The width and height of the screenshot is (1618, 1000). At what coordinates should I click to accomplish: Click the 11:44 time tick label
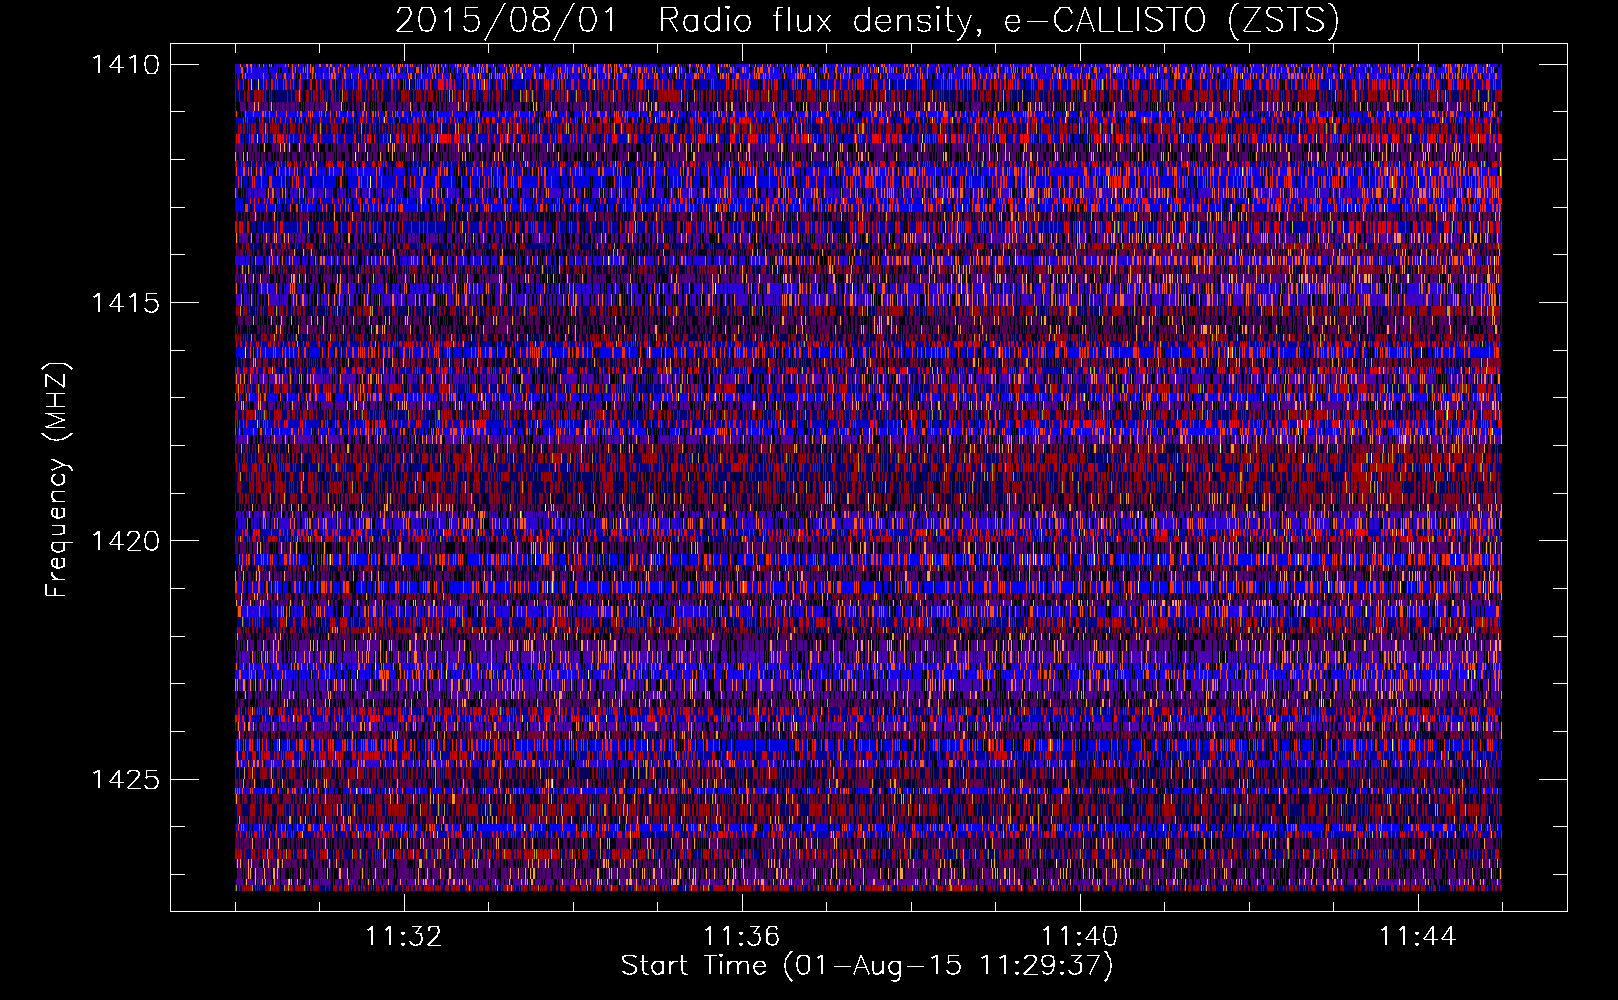1418,937
